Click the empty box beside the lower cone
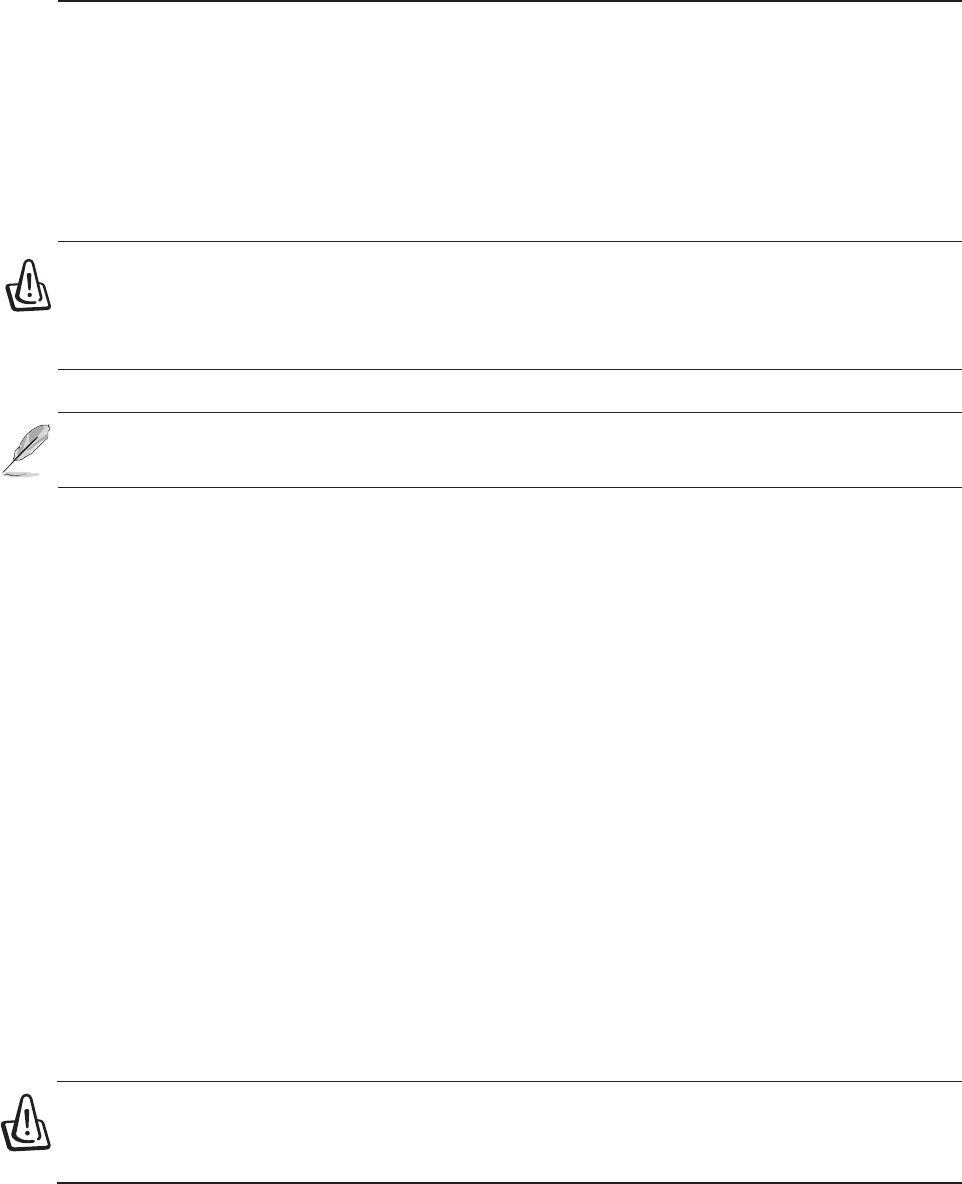 pyautogui.click(x=510, y=1132)
